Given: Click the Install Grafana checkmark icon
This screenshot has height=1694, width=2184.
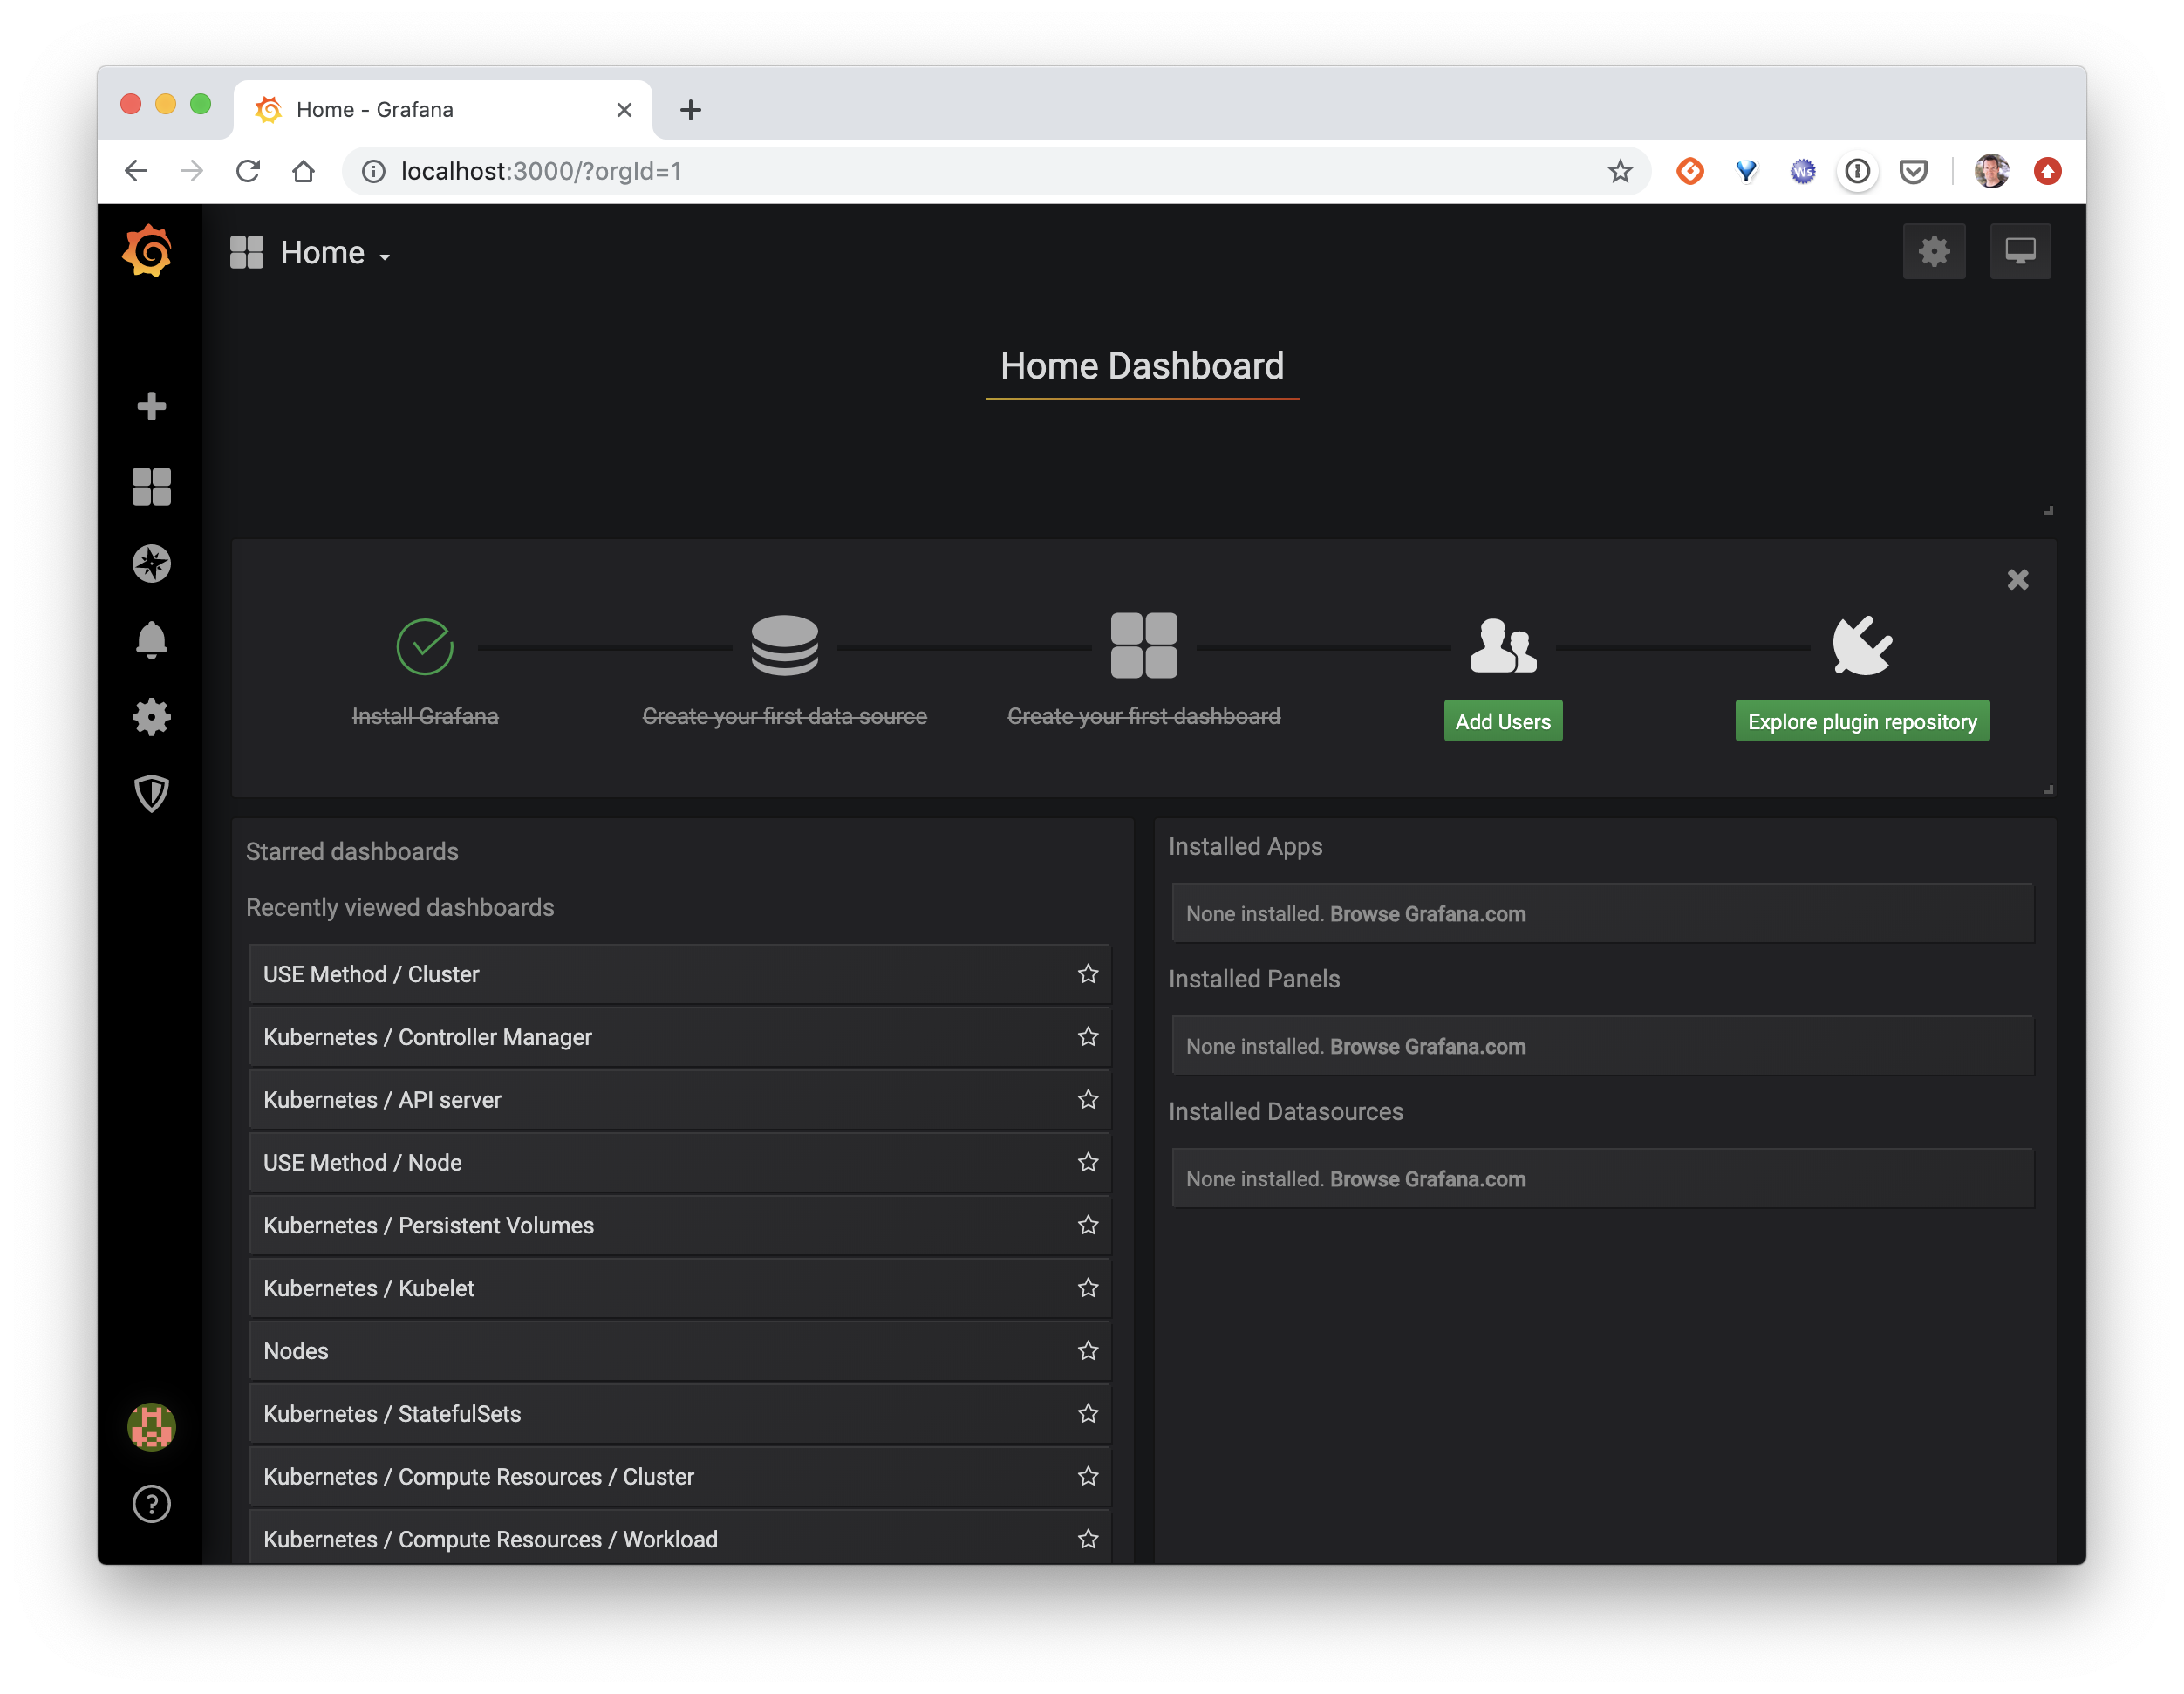Looking at the screenshot, I should pos(425,647).
